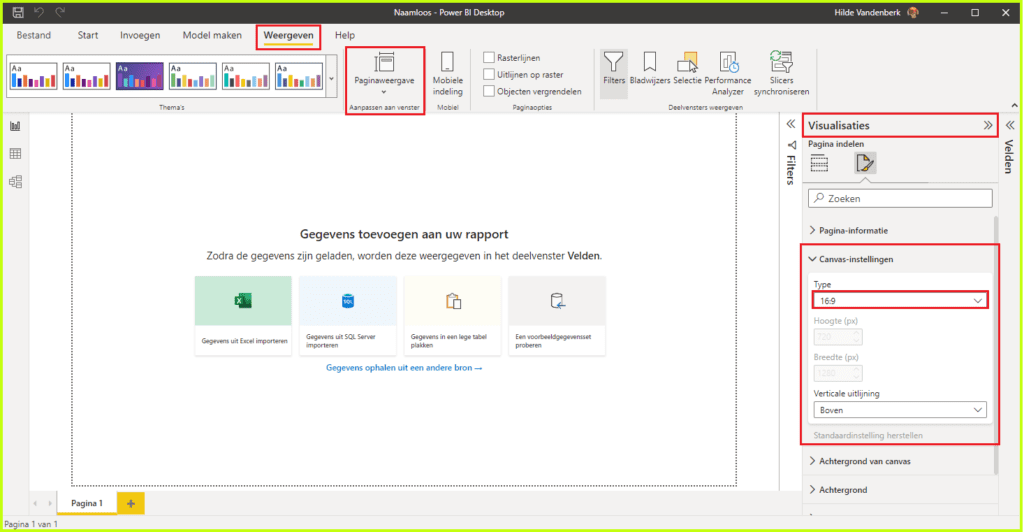Click the Hoogte (px) stepper field
1024x532 pixels.
[838, 337]
